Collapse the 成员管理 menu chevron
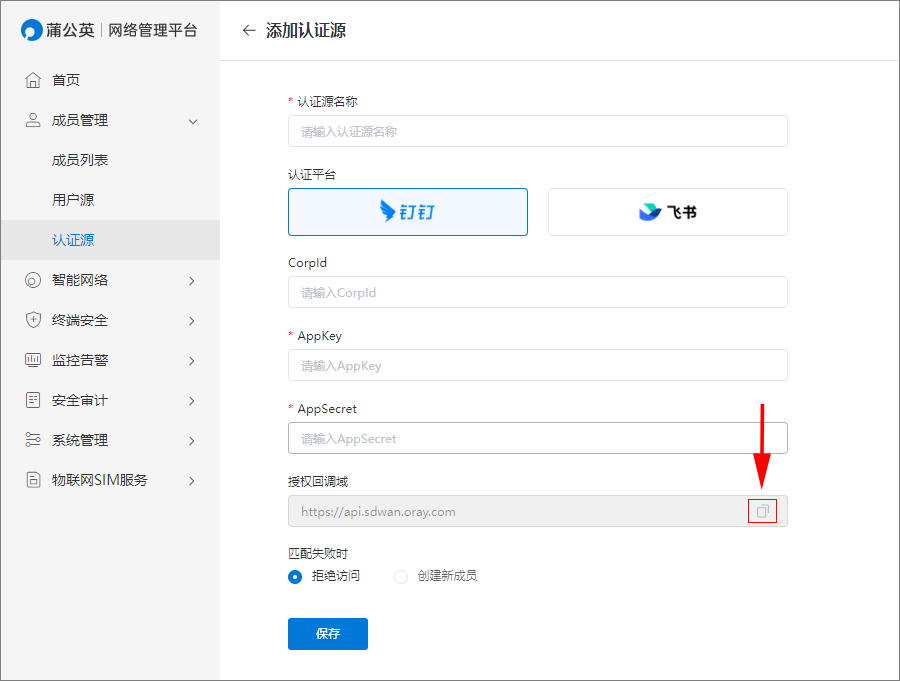Image resolution: width=900 pixels, height=681 pixels. pyautogui.click(x=193, y=121)
